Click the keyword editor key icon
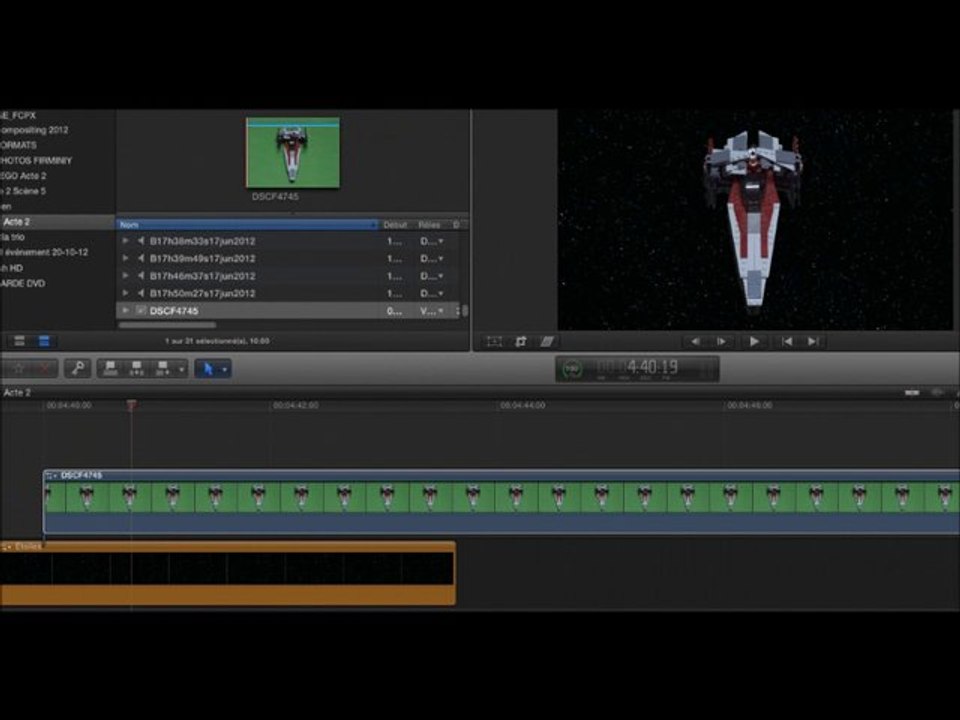The height and width of the screenshot is (720, 960). click(x=78, y=368)
